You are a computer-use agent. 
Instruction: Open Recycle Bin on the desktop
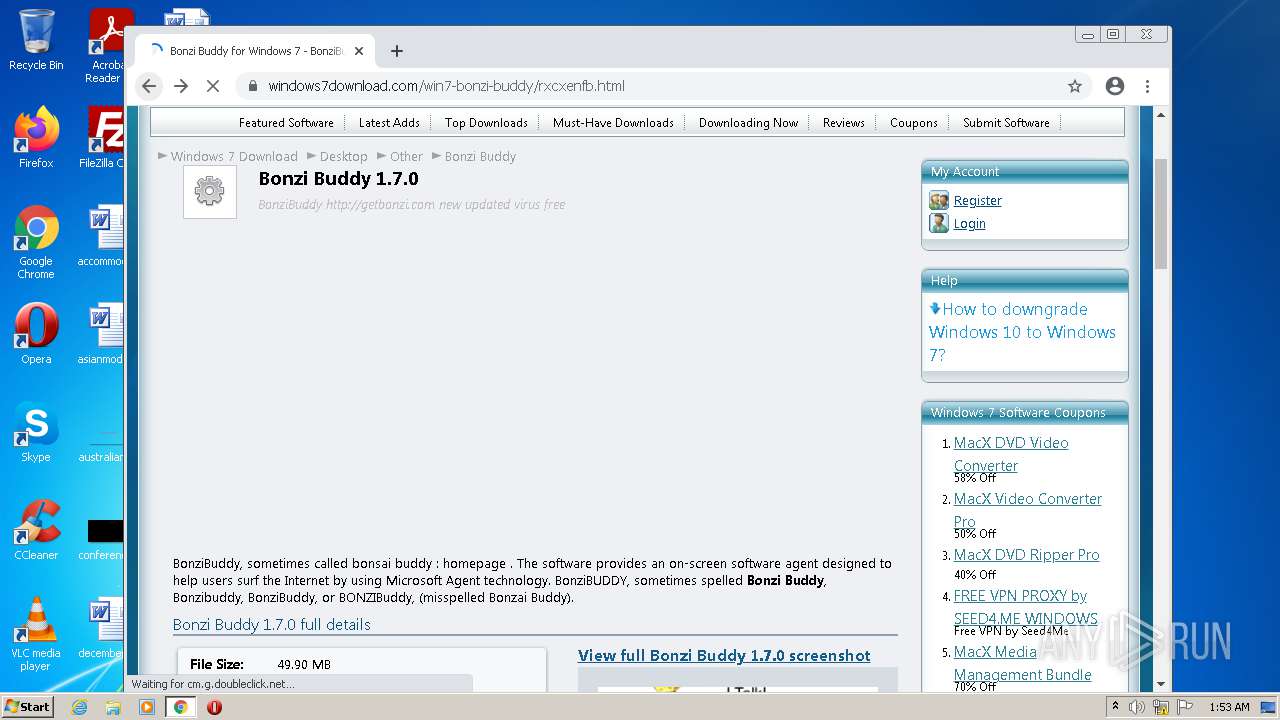(36, 40)
